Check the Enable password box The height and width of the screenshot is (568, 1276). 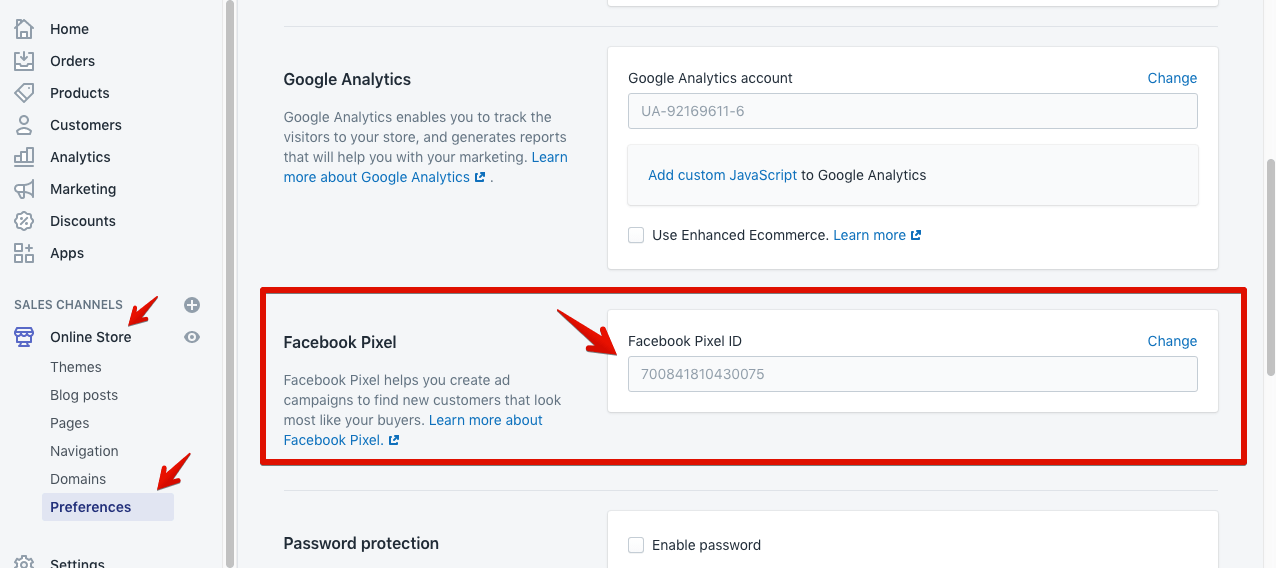point(636,545)
